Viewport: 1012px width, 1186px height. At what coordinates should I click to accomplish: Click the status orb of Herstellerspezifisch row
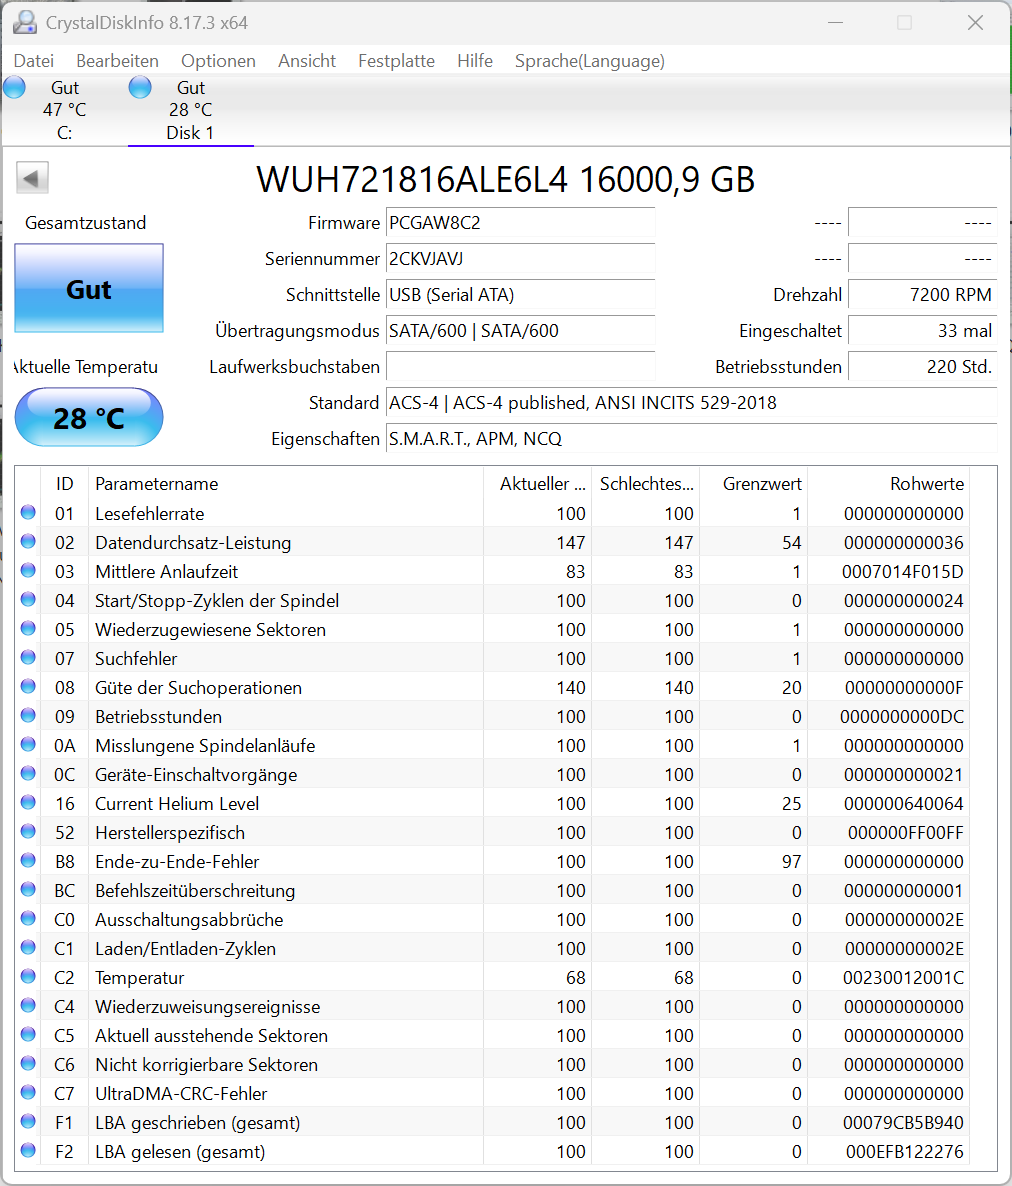(x=28, y=831)
